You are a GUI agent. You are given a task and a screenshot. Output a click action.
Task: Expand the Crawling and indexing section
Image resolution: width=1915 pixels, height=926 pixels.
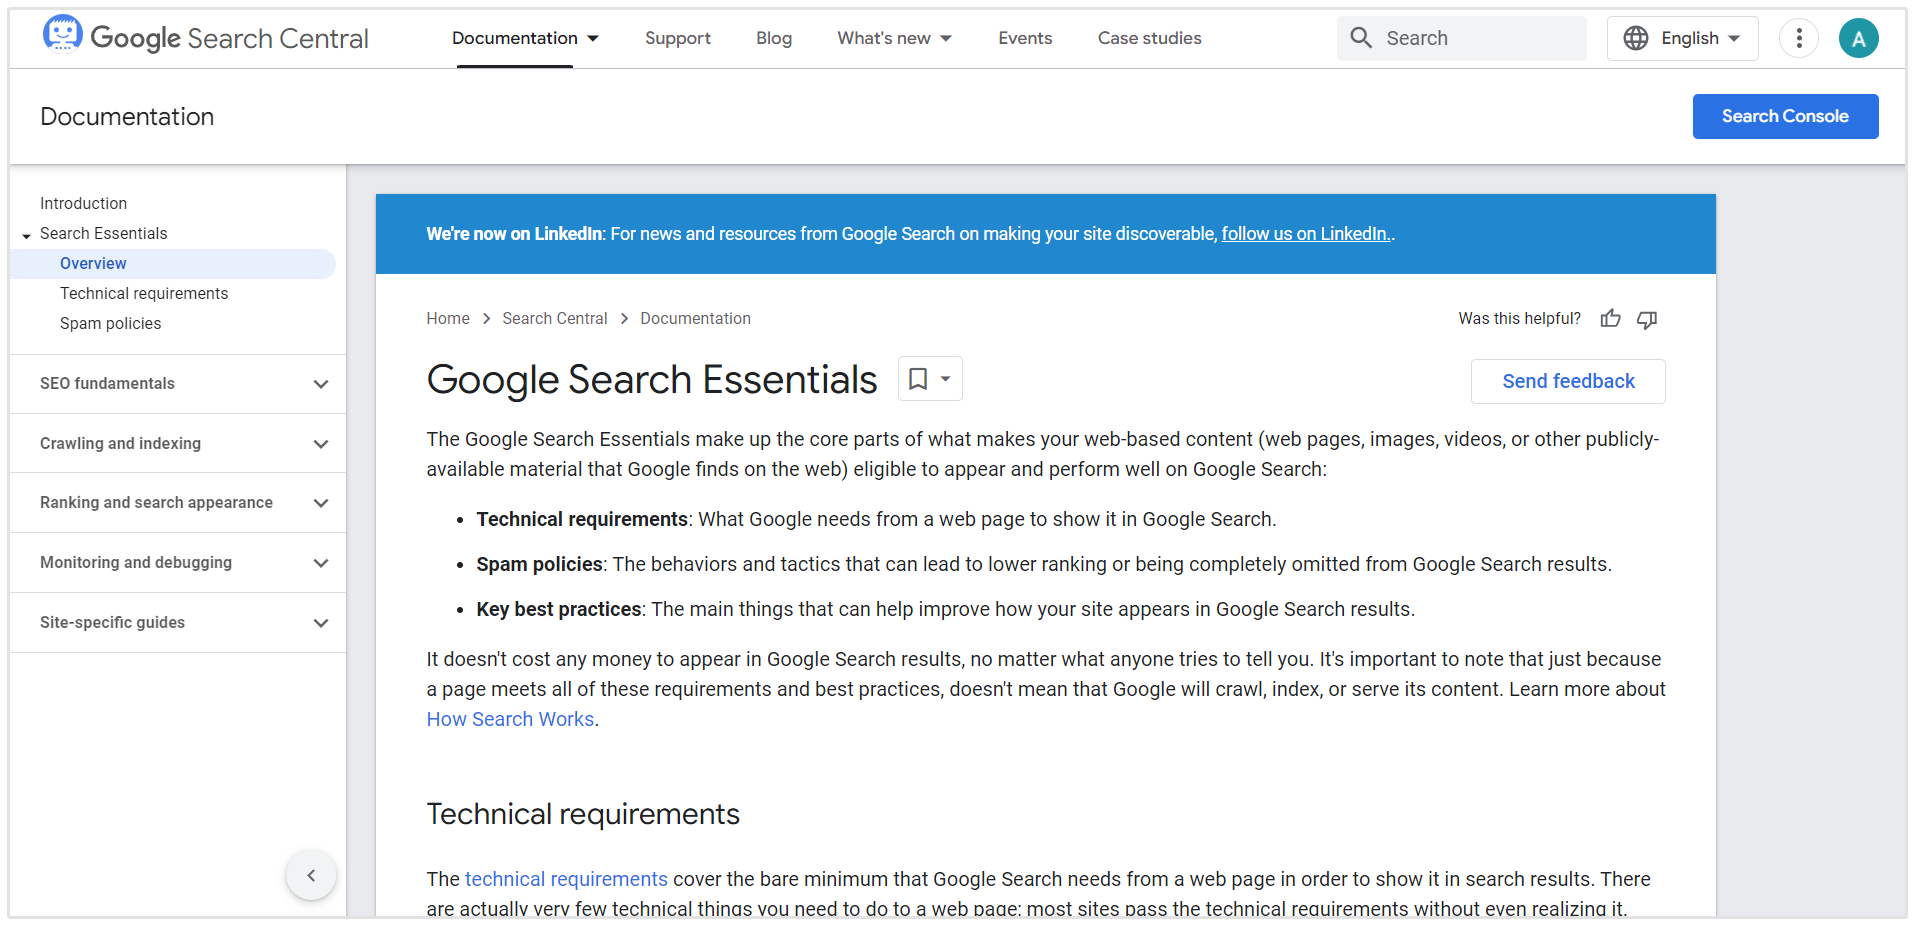tap(320, 444)
